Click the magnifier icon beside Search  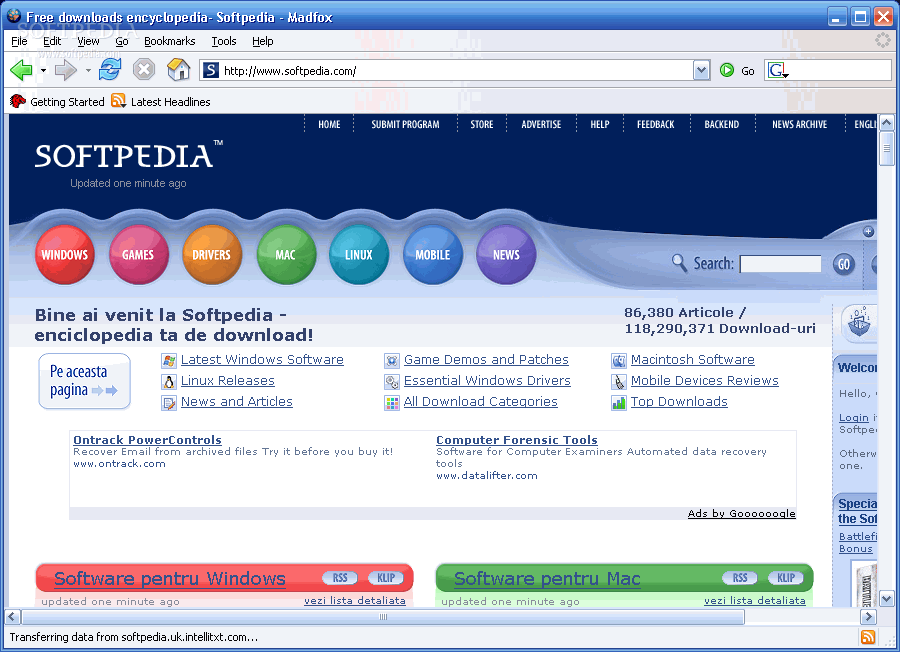(x=679, y=263)
